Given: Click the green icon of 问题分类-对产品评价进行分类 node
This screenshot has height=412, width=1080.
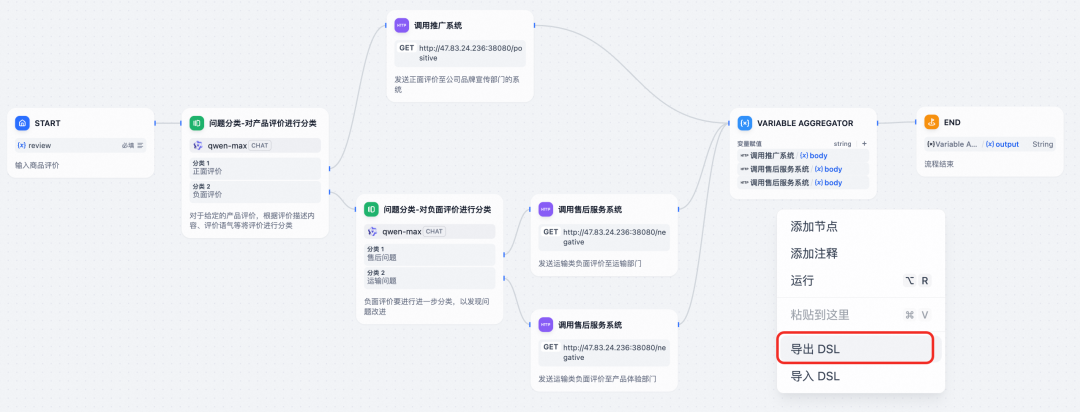Looking at the screenshot, I should (x=197, y=123).
